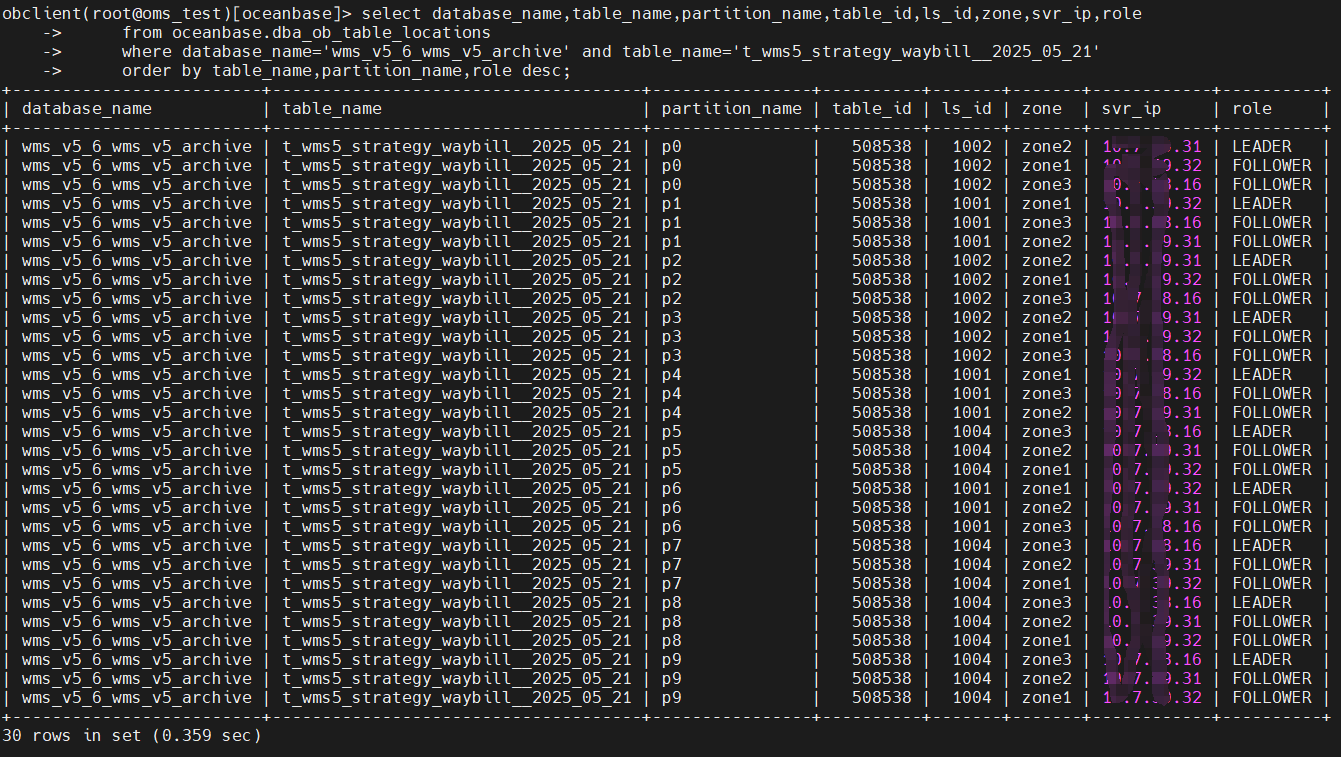Click ls_id 1001 in the p4 zone2 row

pyautogui.click(x=972, y=413)
